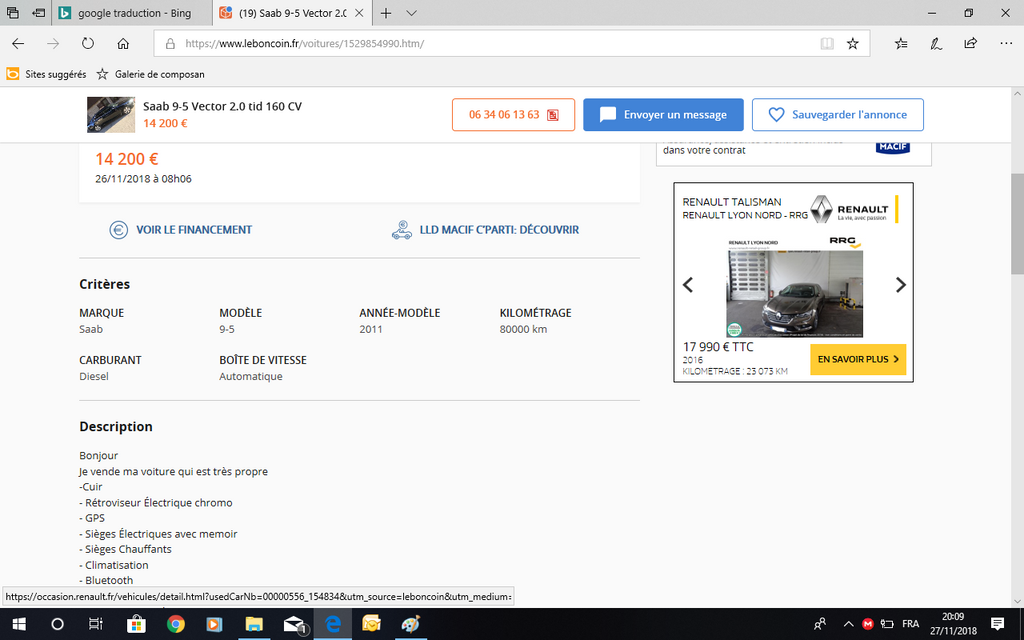Open the Mail app on taskbar
Image resolution: width=1024 pixels, height=640 pixels.
(x=294, y=624)
